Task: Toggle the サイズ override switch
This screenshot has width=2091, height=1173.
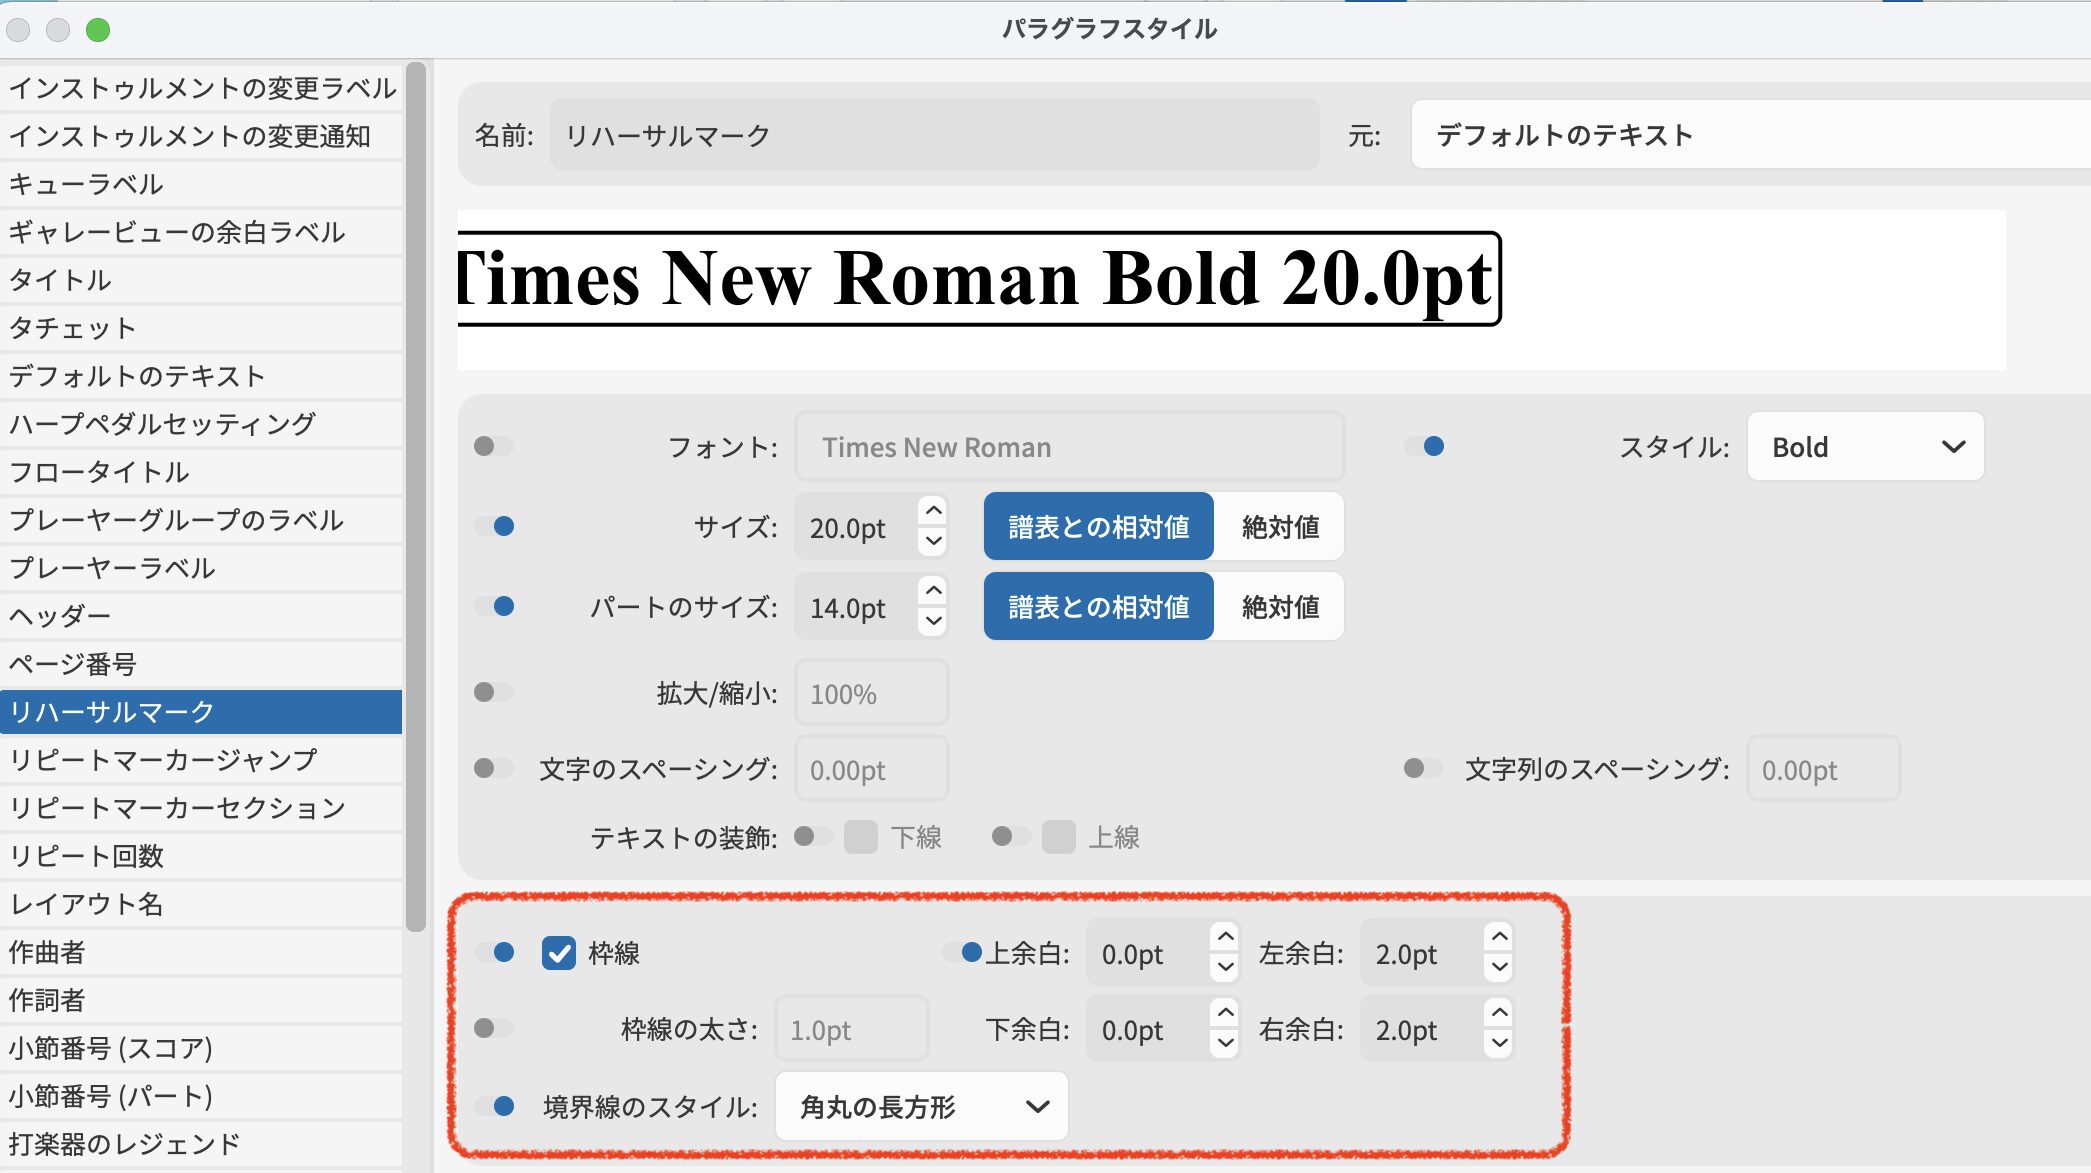Action: coord(495,526)
